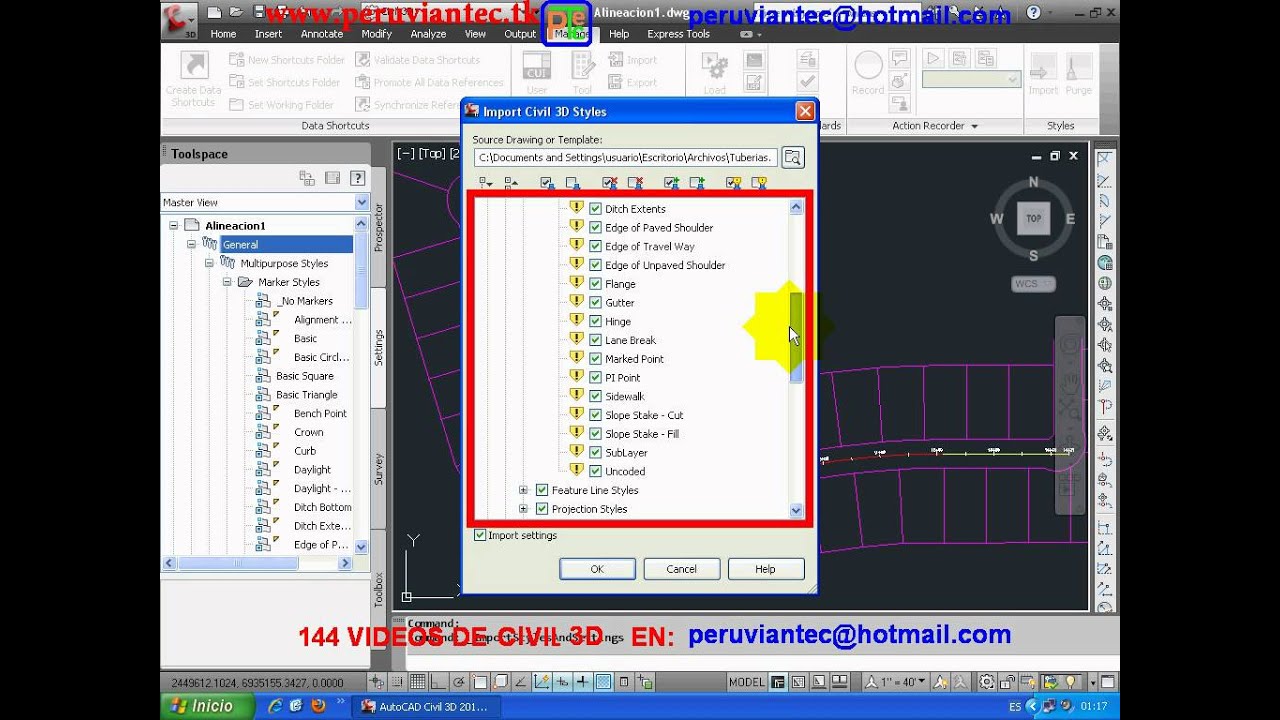Uncheck the PI Point checkbox
This screenshot has height=720, width=1280.
pyautogui.click(x=596, y=378)
